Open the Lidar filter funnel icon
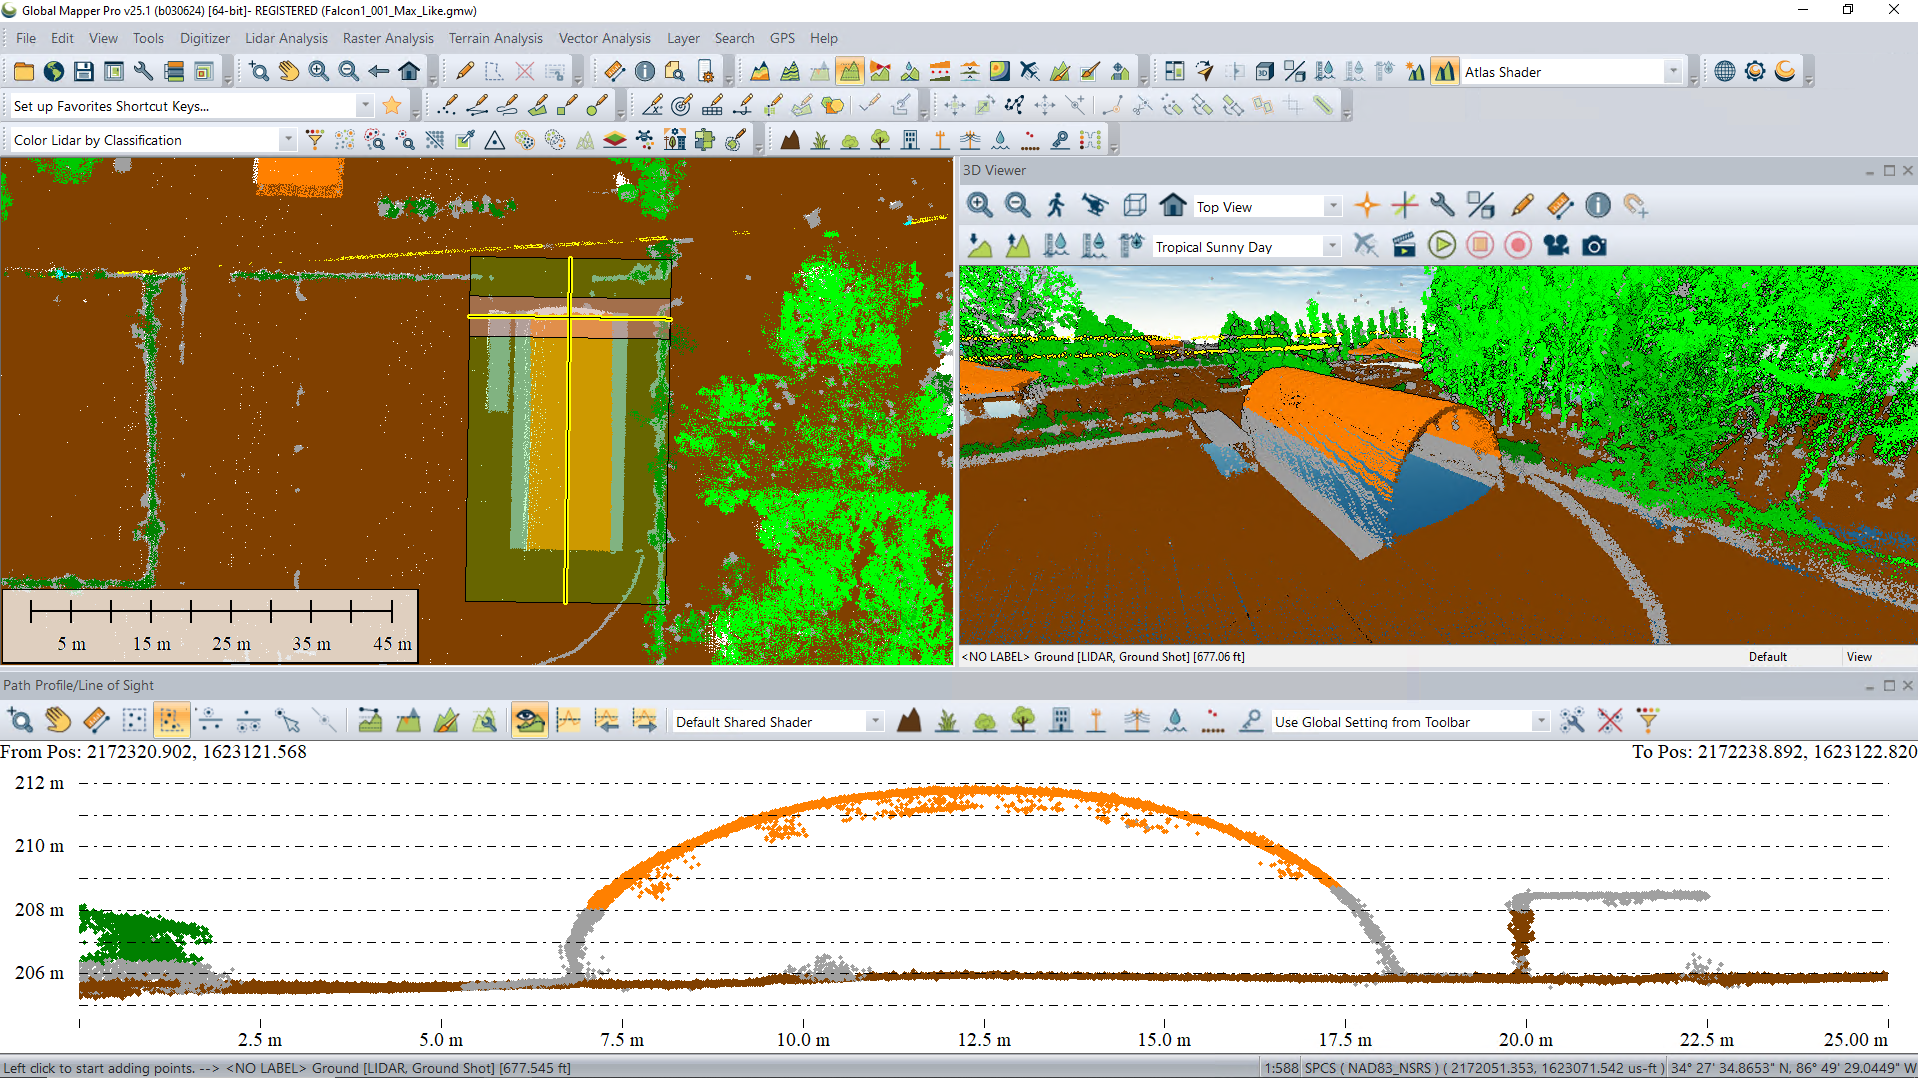This screenshot has height=1078, width=1918. (x=315, y=140)
